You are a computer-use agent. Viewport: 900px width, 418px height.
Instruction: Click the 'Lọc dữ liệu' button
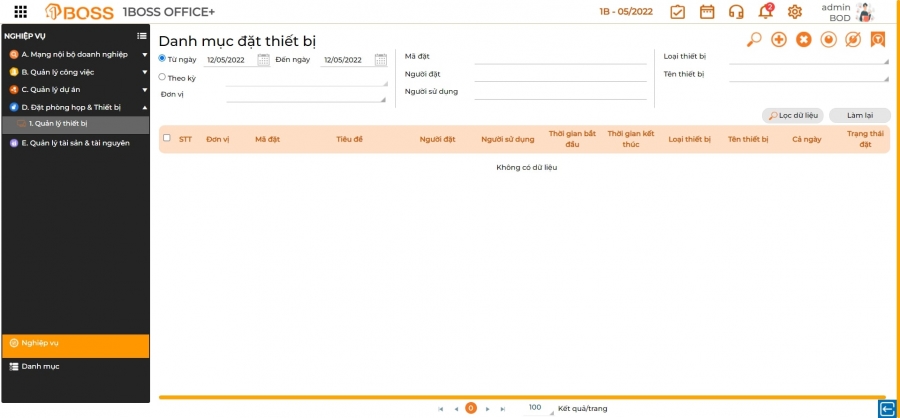point(793,115)
